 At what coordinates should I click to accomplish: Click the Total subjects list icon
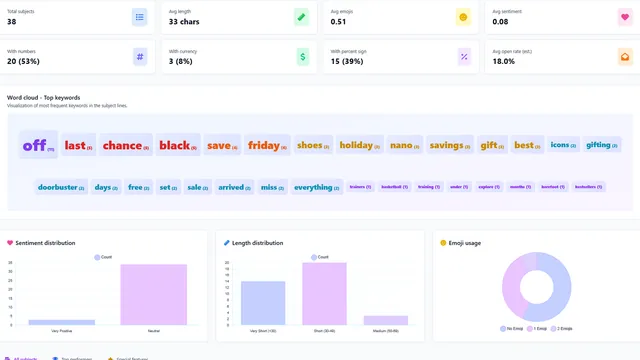click(140, 17)
